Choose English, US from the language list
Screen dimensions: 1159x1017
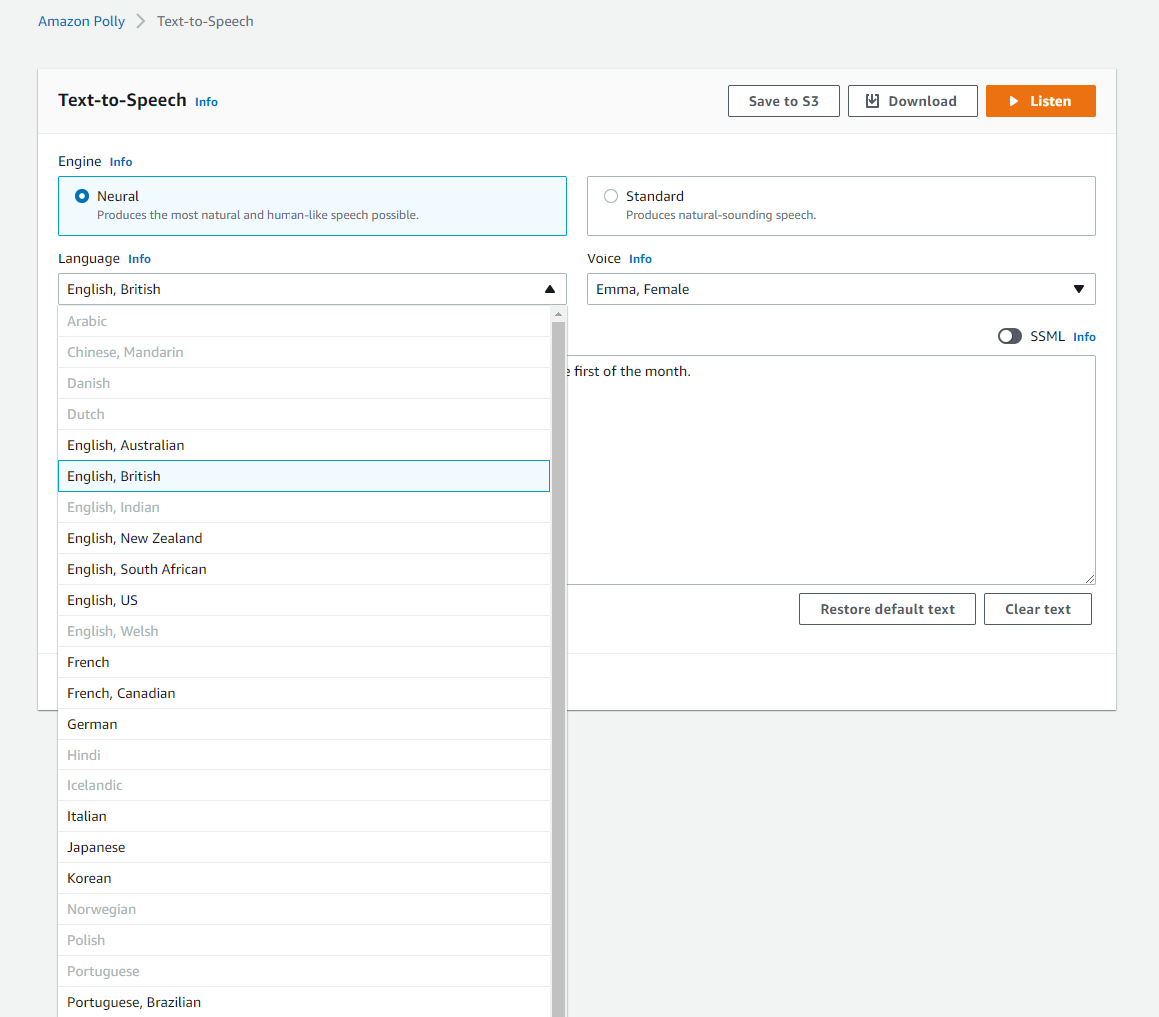pos(304,600)
